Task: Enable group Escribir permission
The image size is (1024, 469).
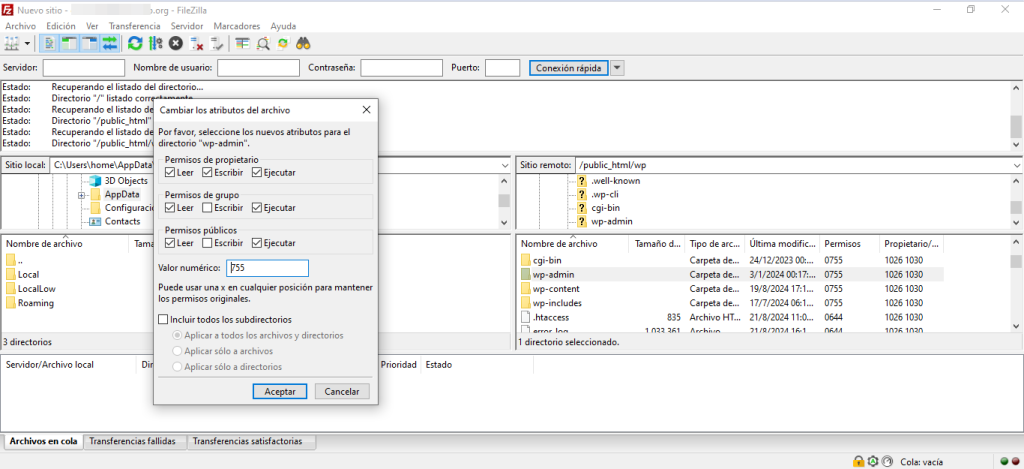Action: point(206,208)
